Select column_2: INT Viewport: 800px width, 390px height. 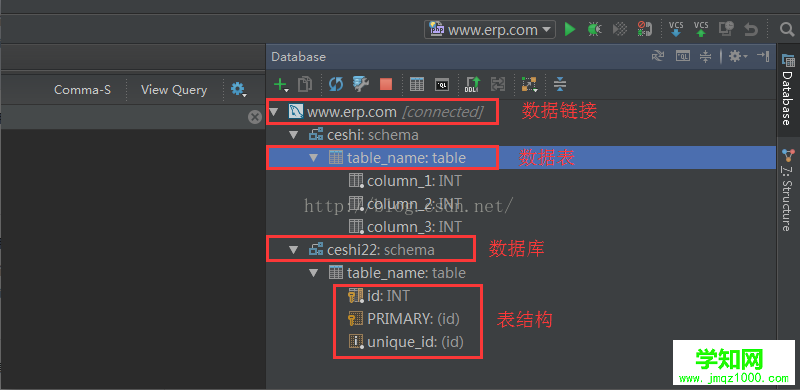[405, 204]
